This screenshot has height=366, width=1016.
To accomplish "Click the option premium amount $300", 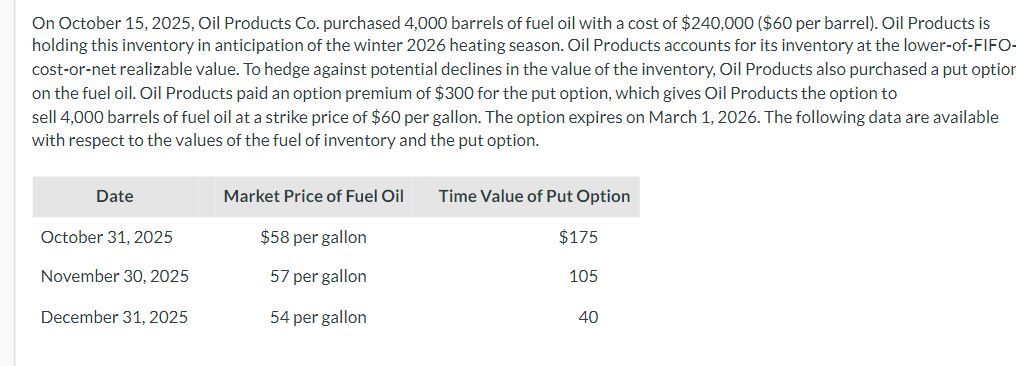I will pyautogui.click(x=448, y=94).
